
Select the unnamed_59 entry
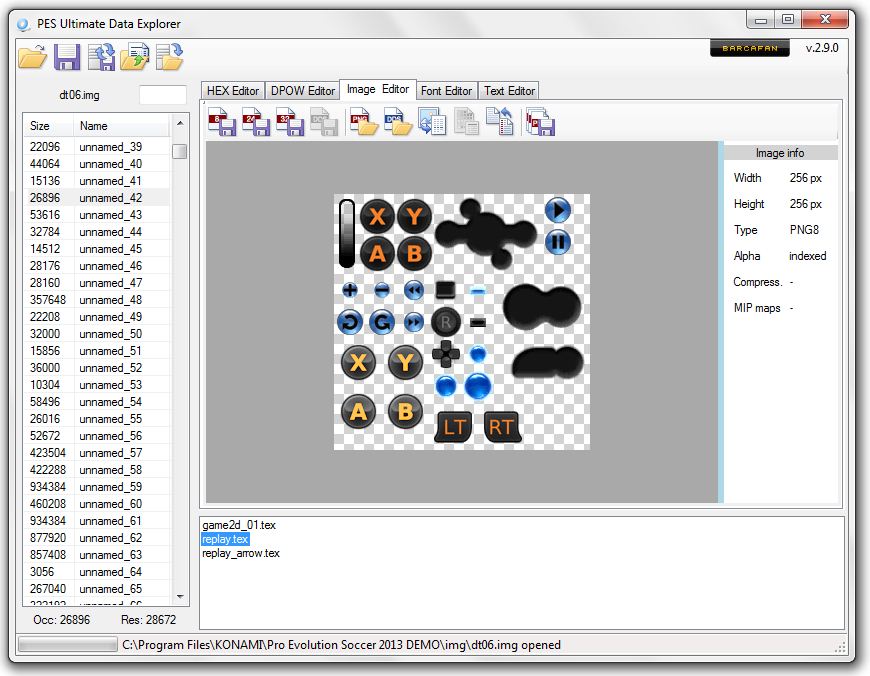[x=97, y=487]
